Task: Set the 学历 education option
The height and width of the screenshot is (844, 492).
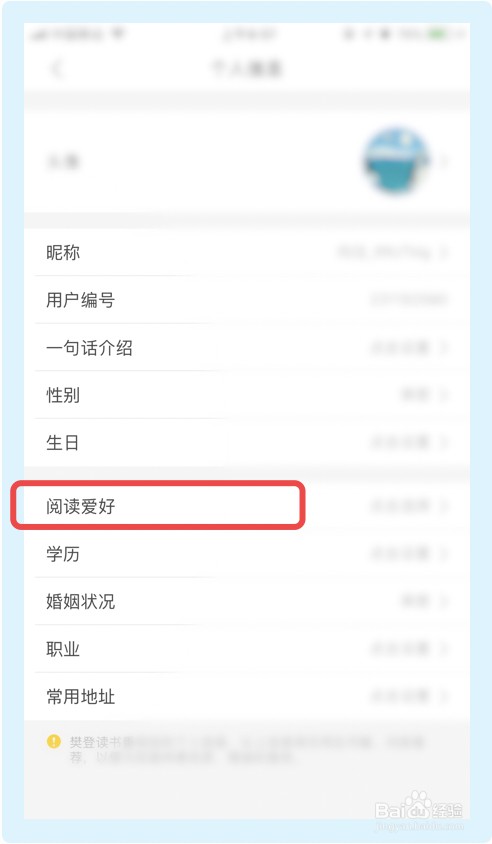Action: click(247, 553)
